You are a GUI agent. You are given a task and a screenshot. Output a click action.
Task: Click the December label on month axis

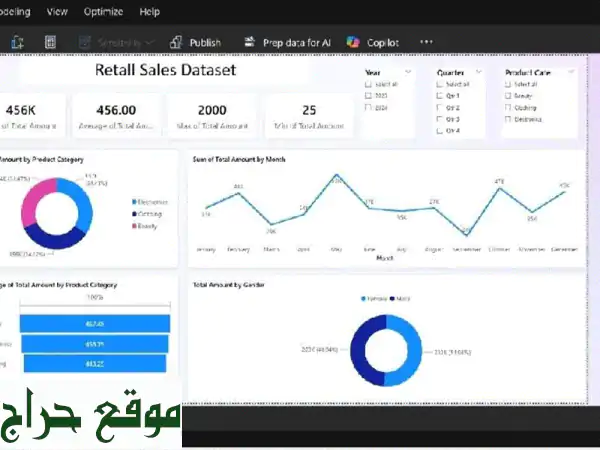tap(564, 249)
